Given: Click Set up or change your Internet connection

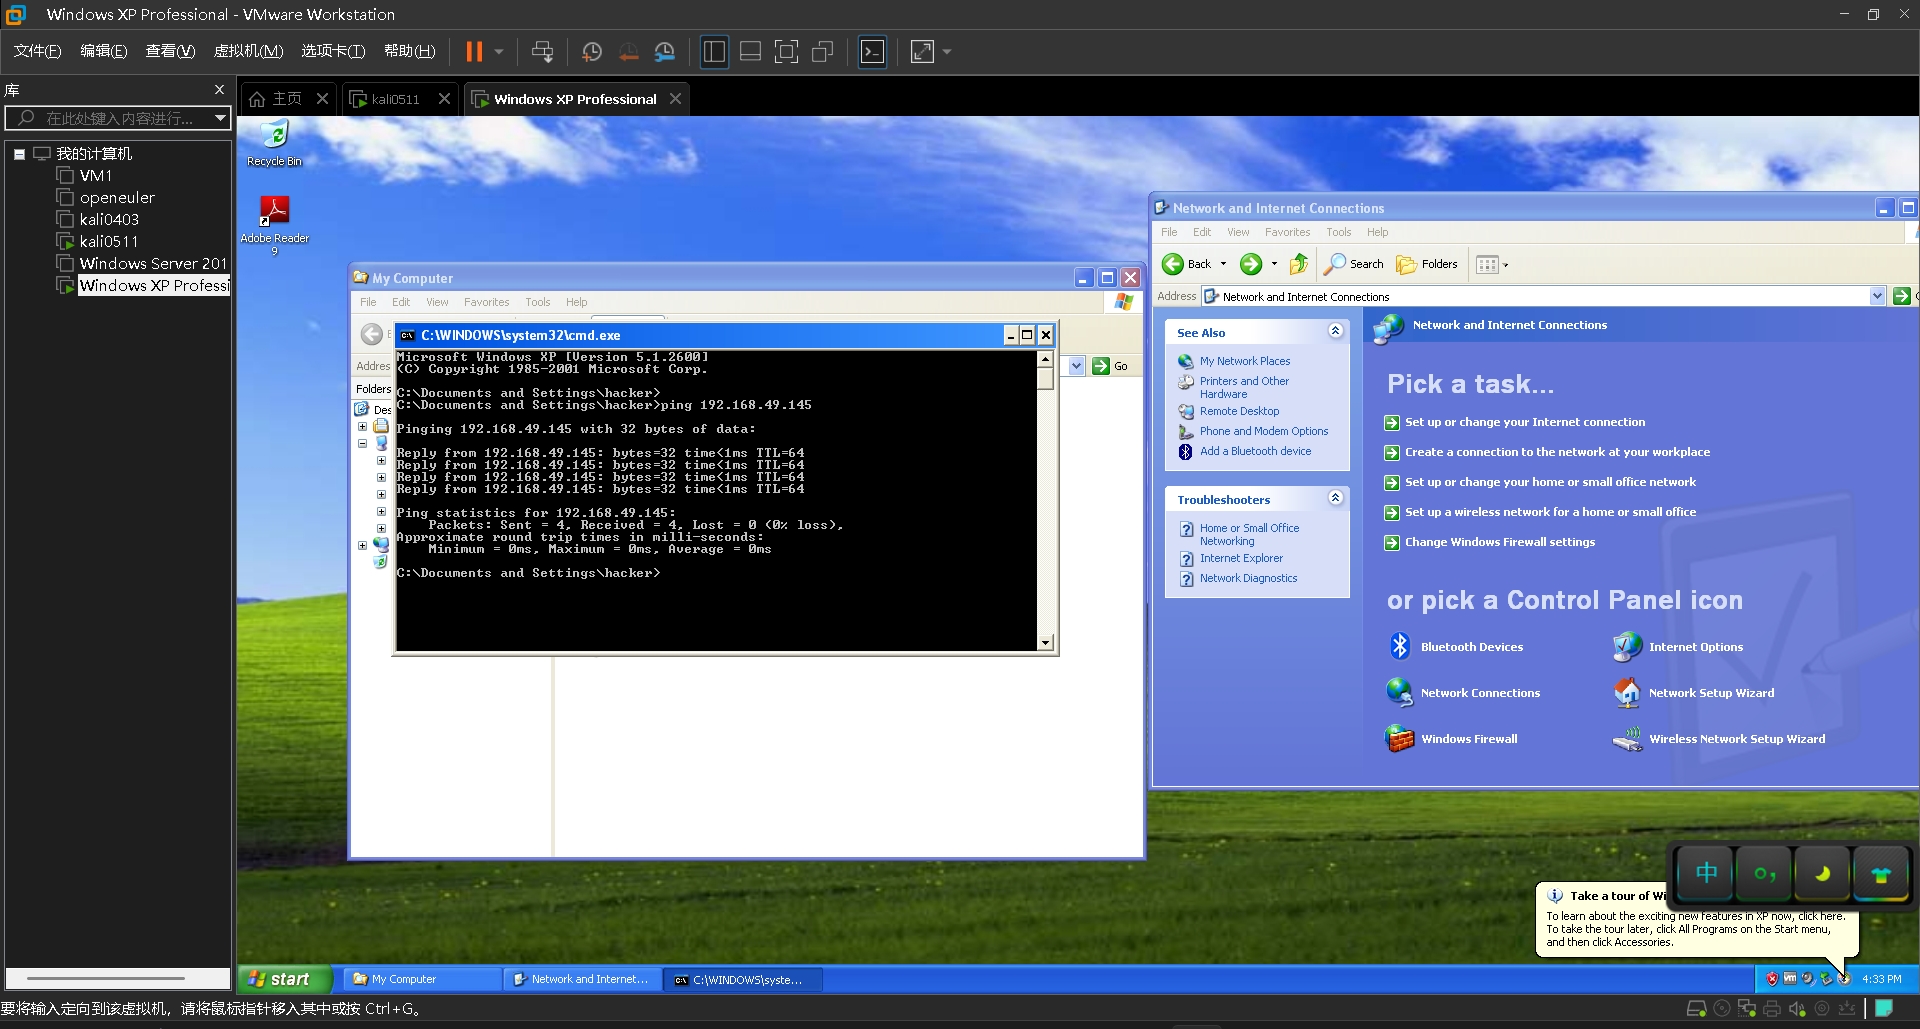Looking at the screenshot, I should point(1524,422).
